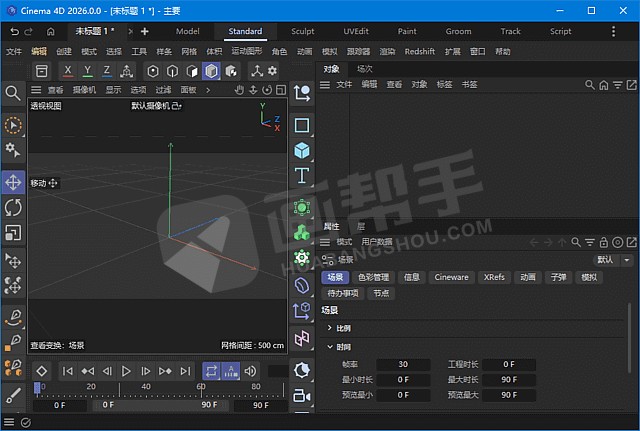Image resolution: width=640 pixels, height=431 pixels.
Task: Toggle the highlighted polygon mode cube
Action: [211, 71]
